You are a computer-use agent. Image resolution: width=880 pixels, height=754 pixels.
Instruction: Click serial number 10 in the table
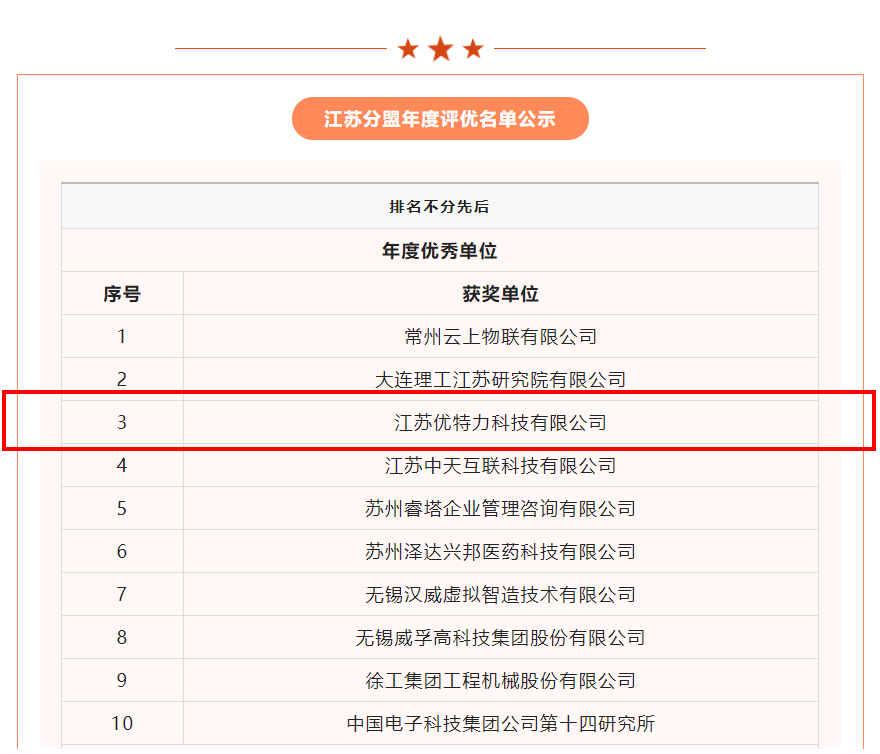point(122,724)
